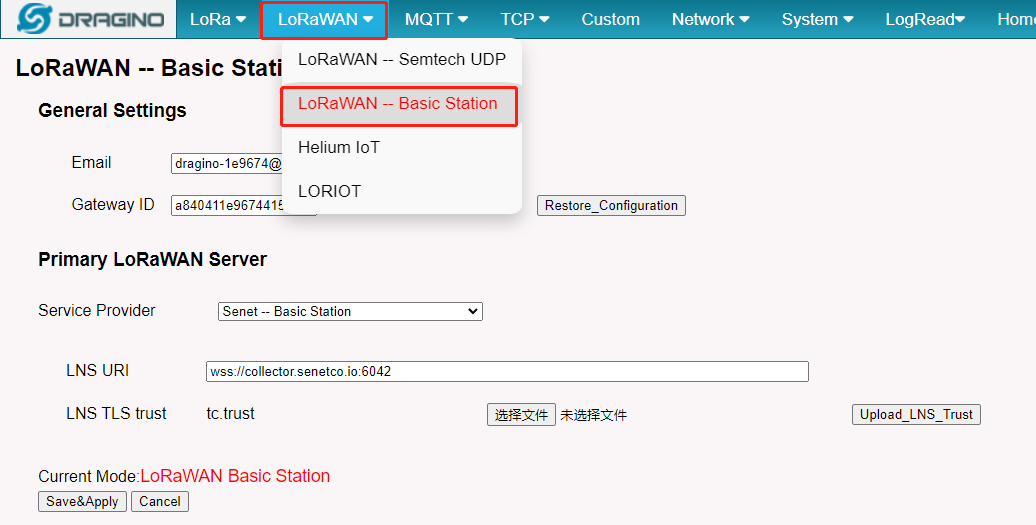Click the Primary LoRaWAN Server heading
This screenshot has width=1036, height=525.
(153, 260)
